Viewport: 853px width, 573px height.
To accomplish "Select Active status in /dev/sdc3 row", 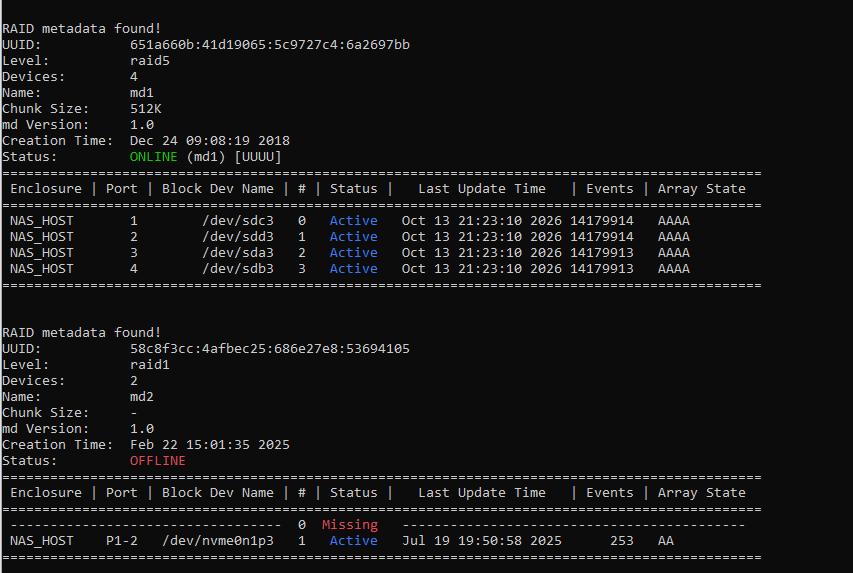I will 354,220.
